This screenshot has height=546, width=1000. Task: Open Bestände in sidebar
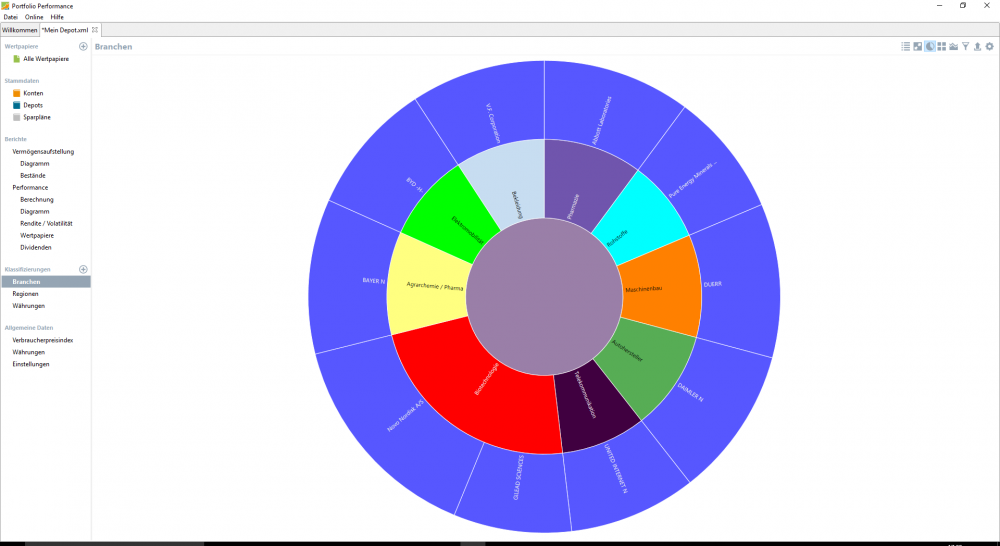[x=33, y=175]
